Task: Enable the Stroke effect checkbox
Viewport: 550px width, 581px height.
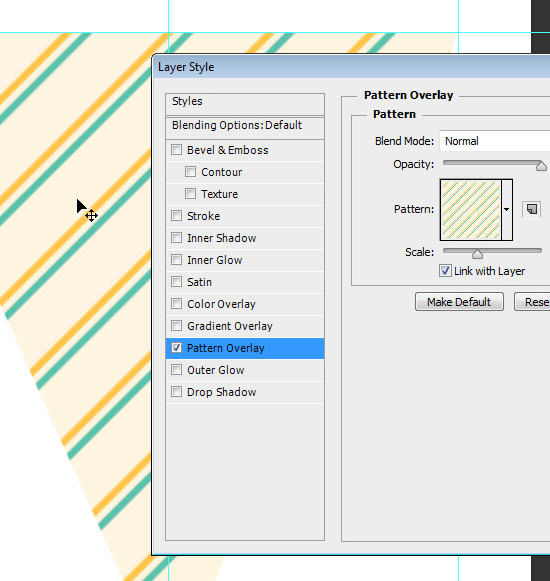Action: [x=176, y=216]
